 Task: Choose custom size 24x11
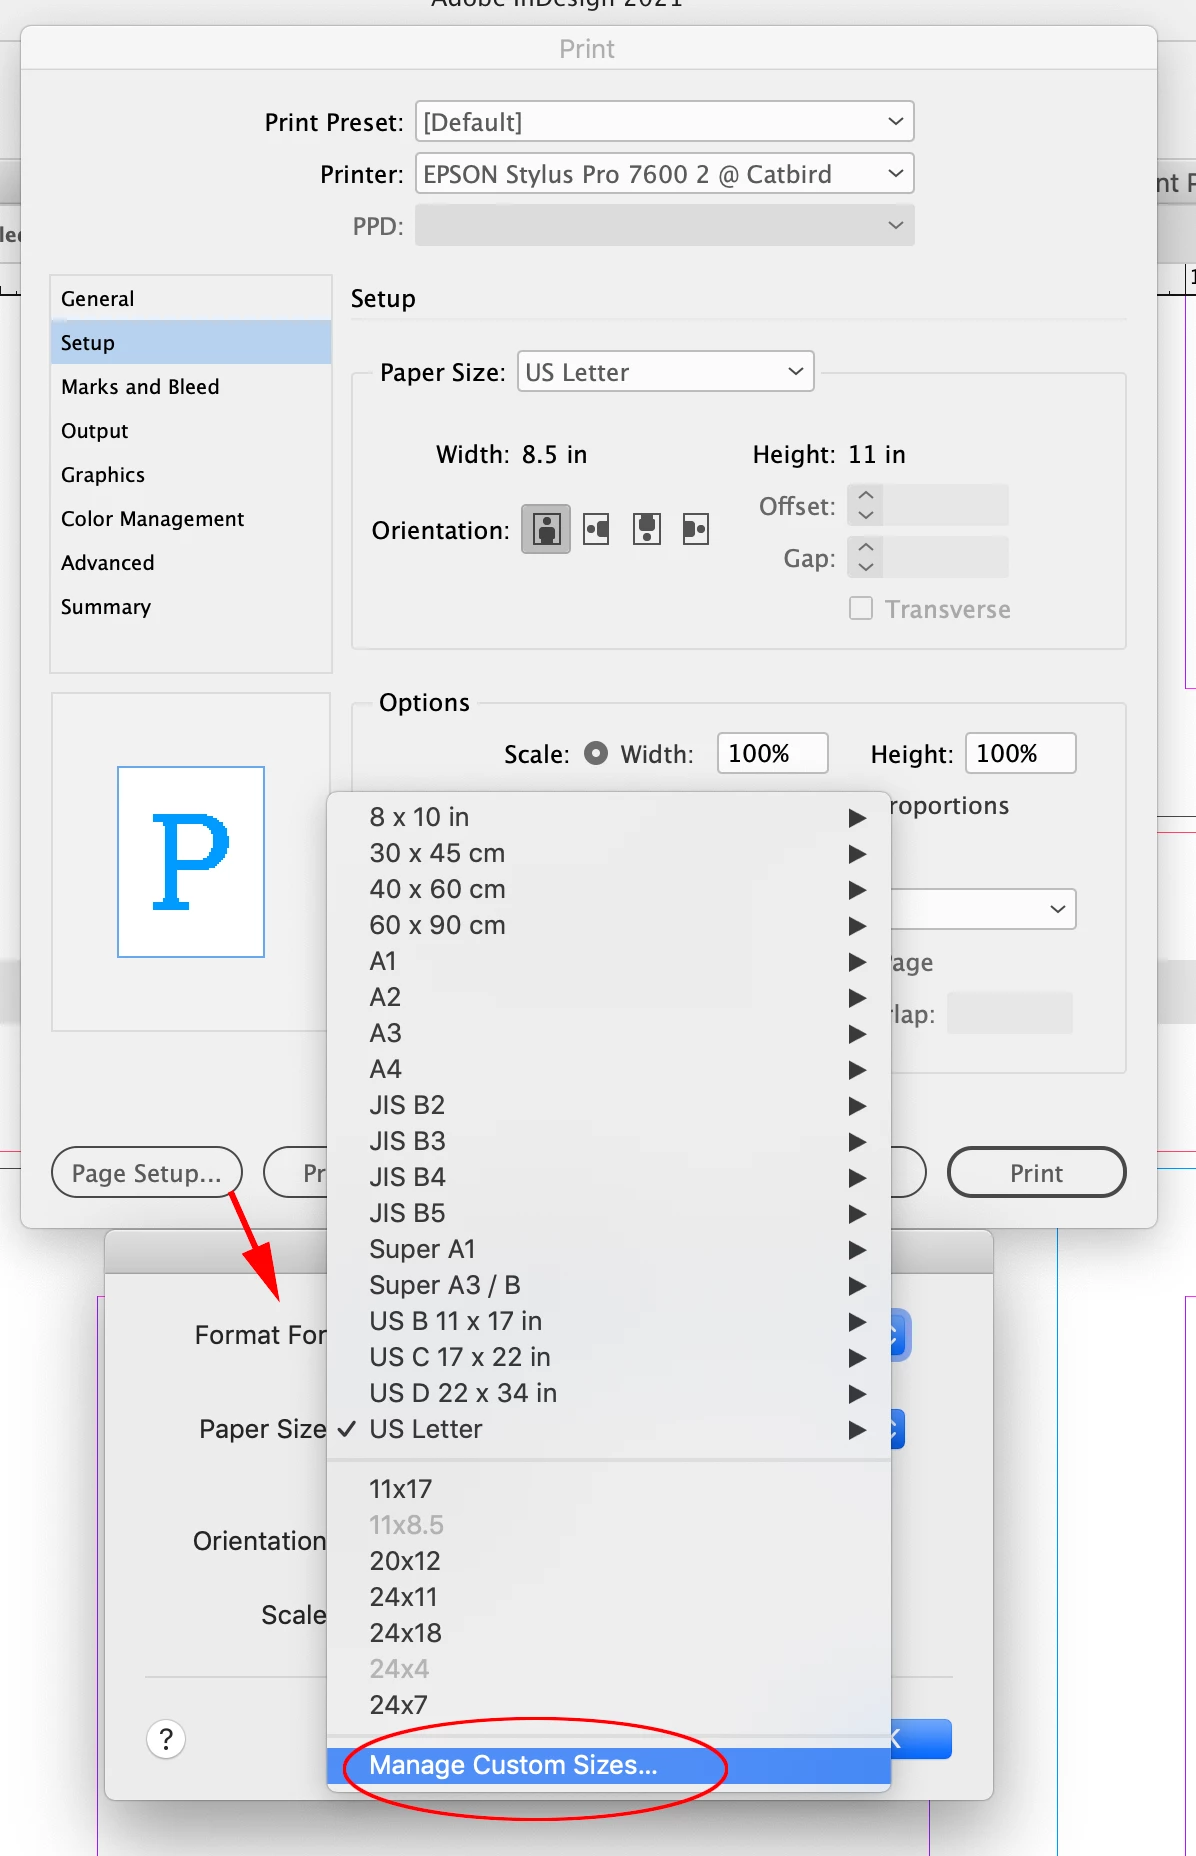click(x=609, y=1597)
